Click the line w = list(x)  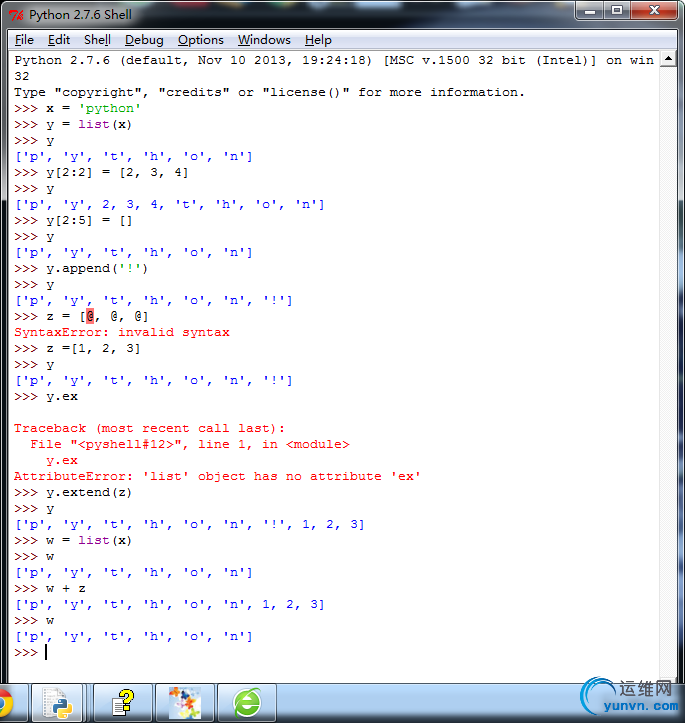pyautogui.click(x=73, y=540)
